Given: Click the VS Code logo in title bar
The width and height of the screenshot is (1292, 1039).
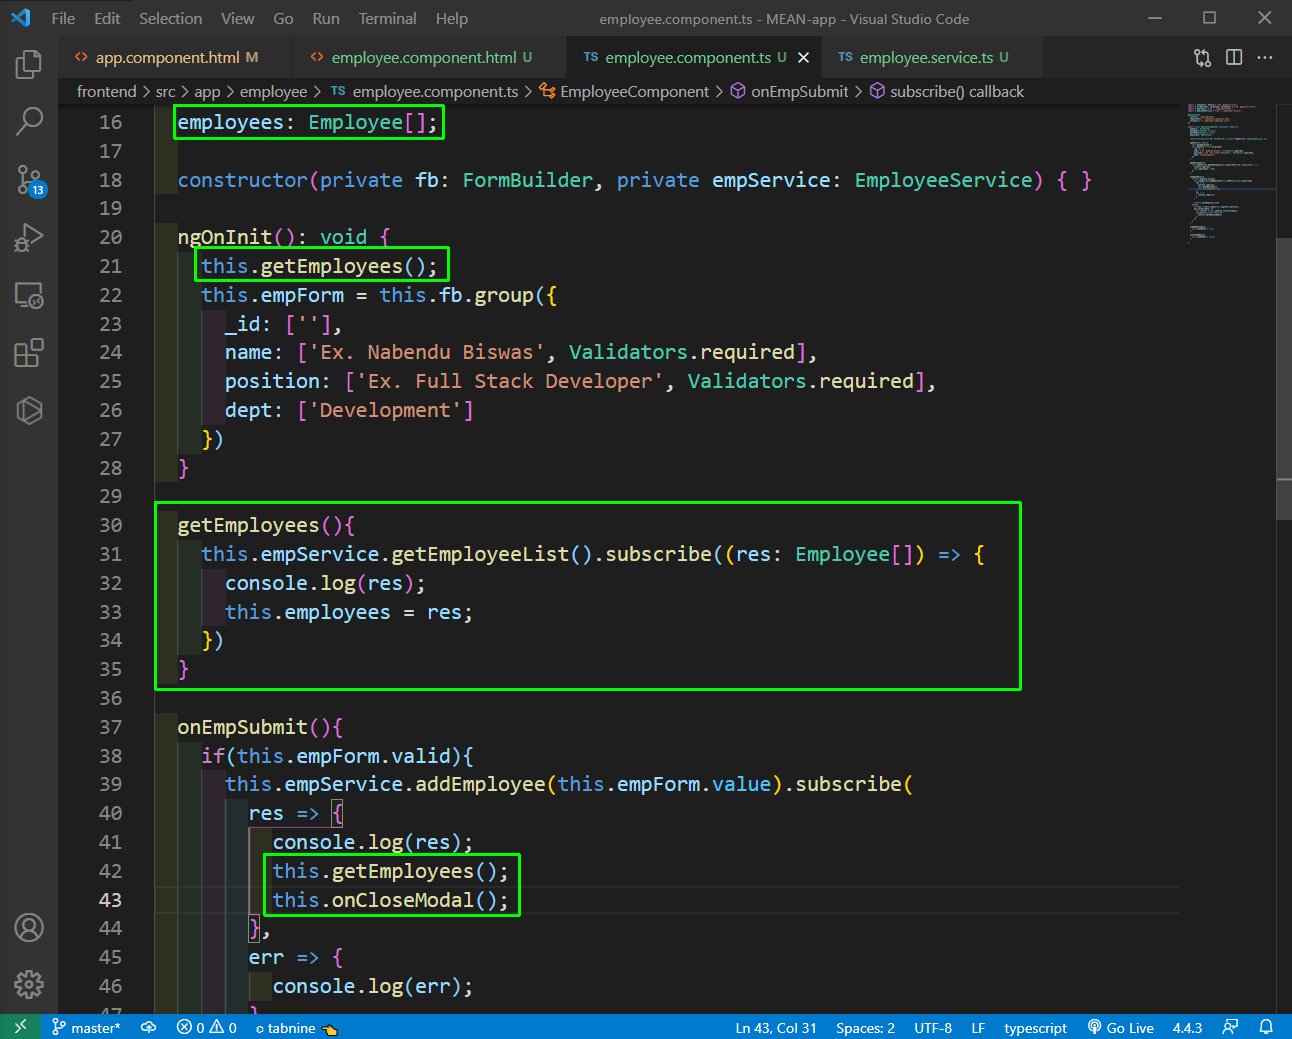Looking at the screenshot, I should 20,18.
